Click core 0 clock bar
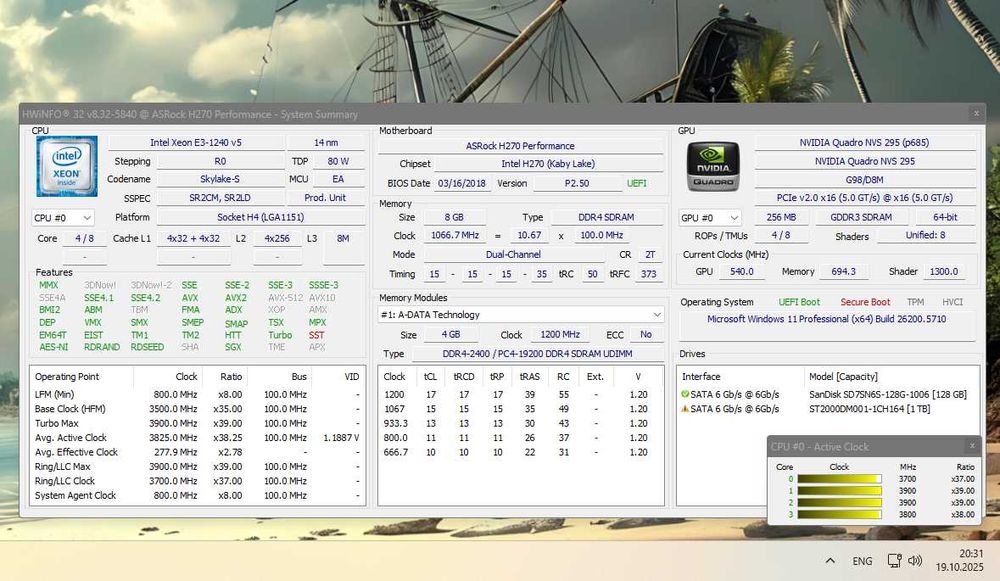 click(x=839, y=479)
